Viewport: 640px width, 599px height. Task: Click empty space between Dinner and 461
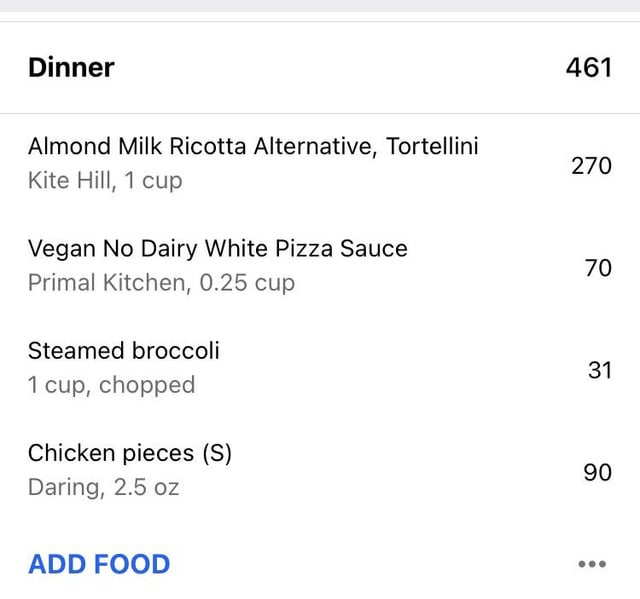point(340,68)
